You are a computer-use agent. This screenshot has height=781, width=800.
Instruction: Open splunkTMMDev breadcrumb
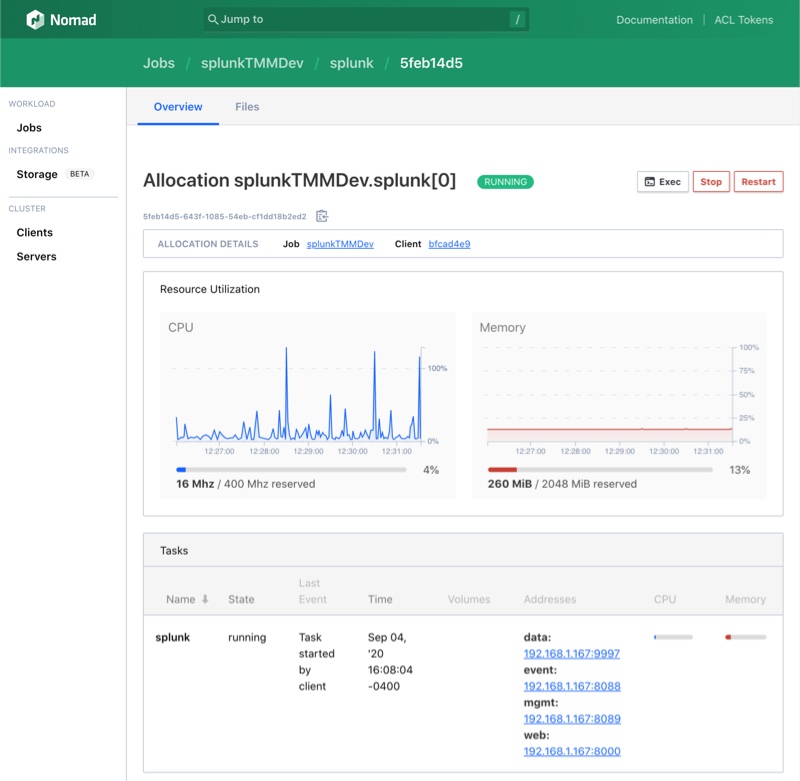click(252, 63)
